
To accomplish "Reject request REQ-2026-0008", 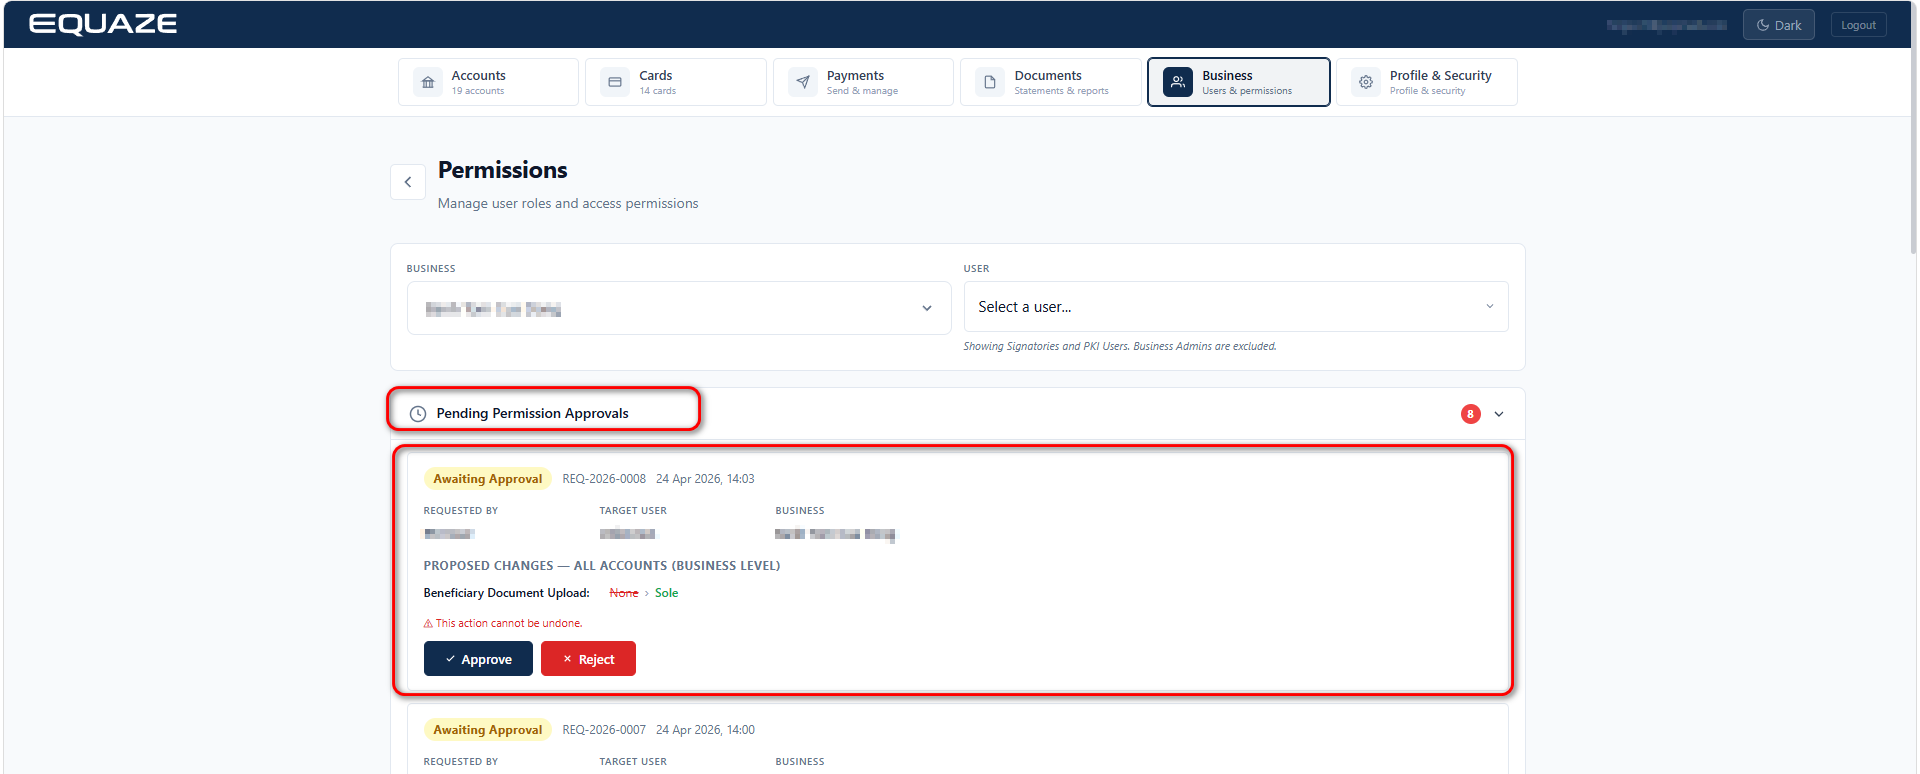I will point(588,659).
